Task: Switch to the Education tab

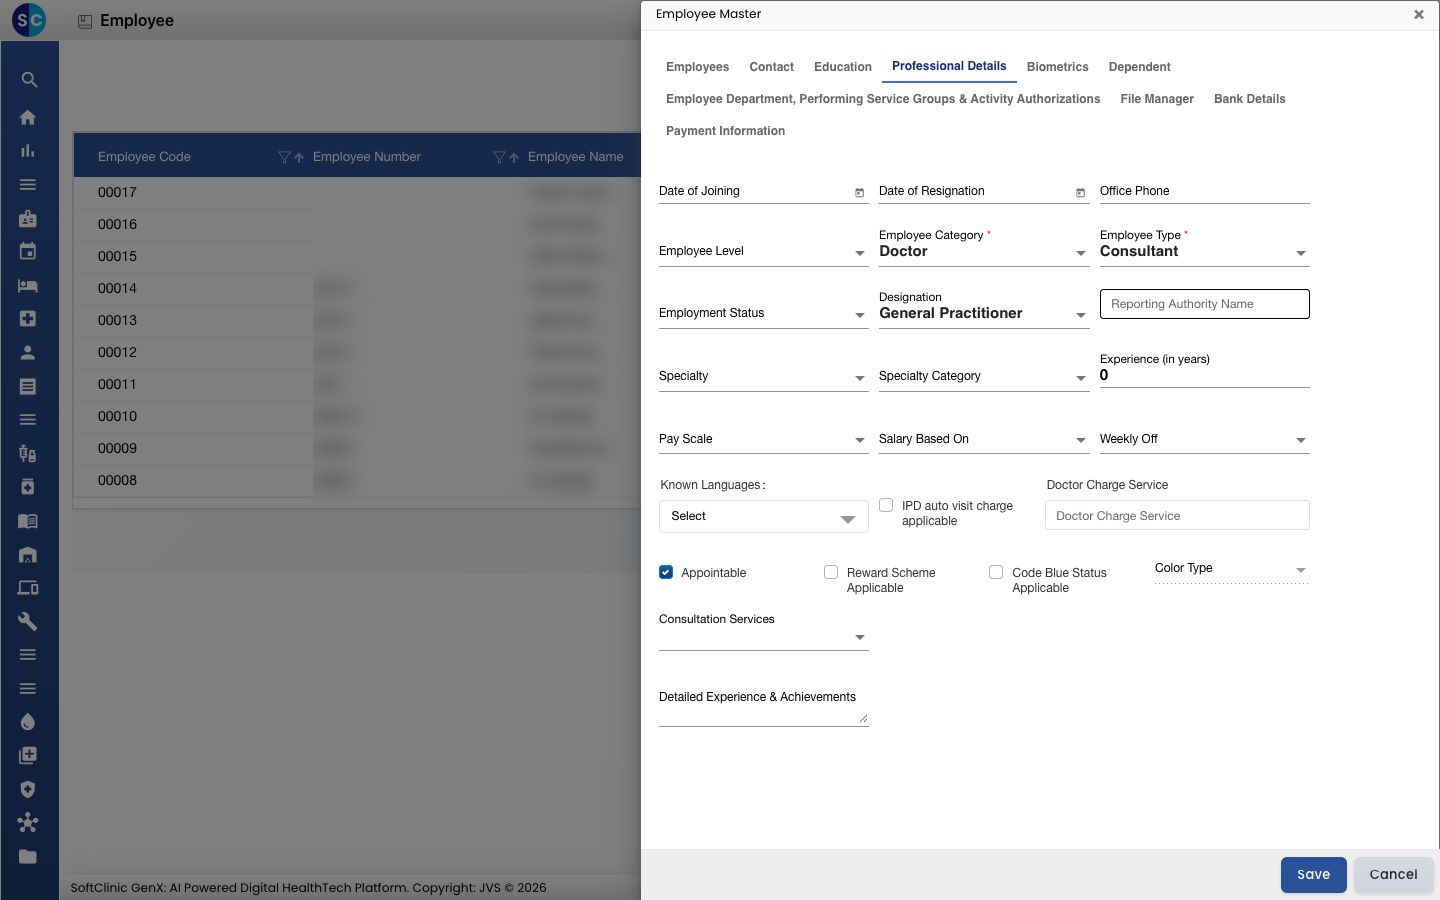Action: [x=843, y=67]
